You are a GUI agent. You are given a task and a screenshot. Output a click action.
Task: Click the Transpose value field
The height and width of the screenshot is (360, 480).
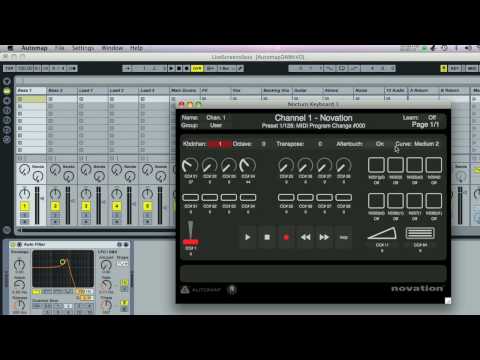point(320,144)
